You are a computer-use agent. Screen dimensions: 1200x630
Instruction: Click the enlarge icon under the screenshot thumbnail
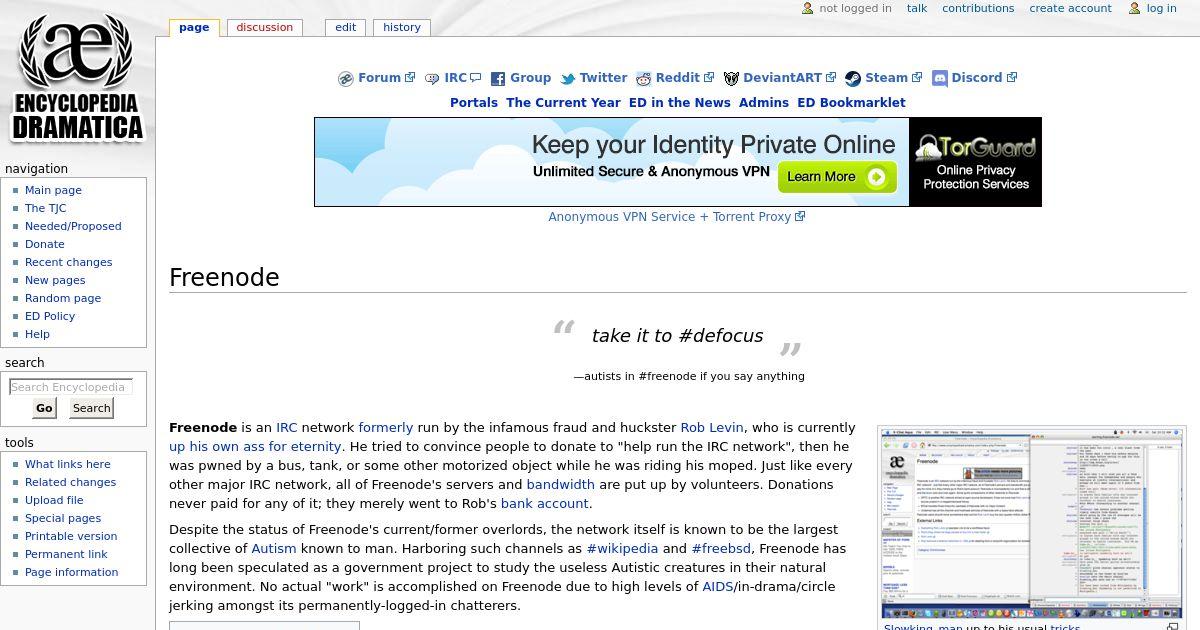point(1173,627)
